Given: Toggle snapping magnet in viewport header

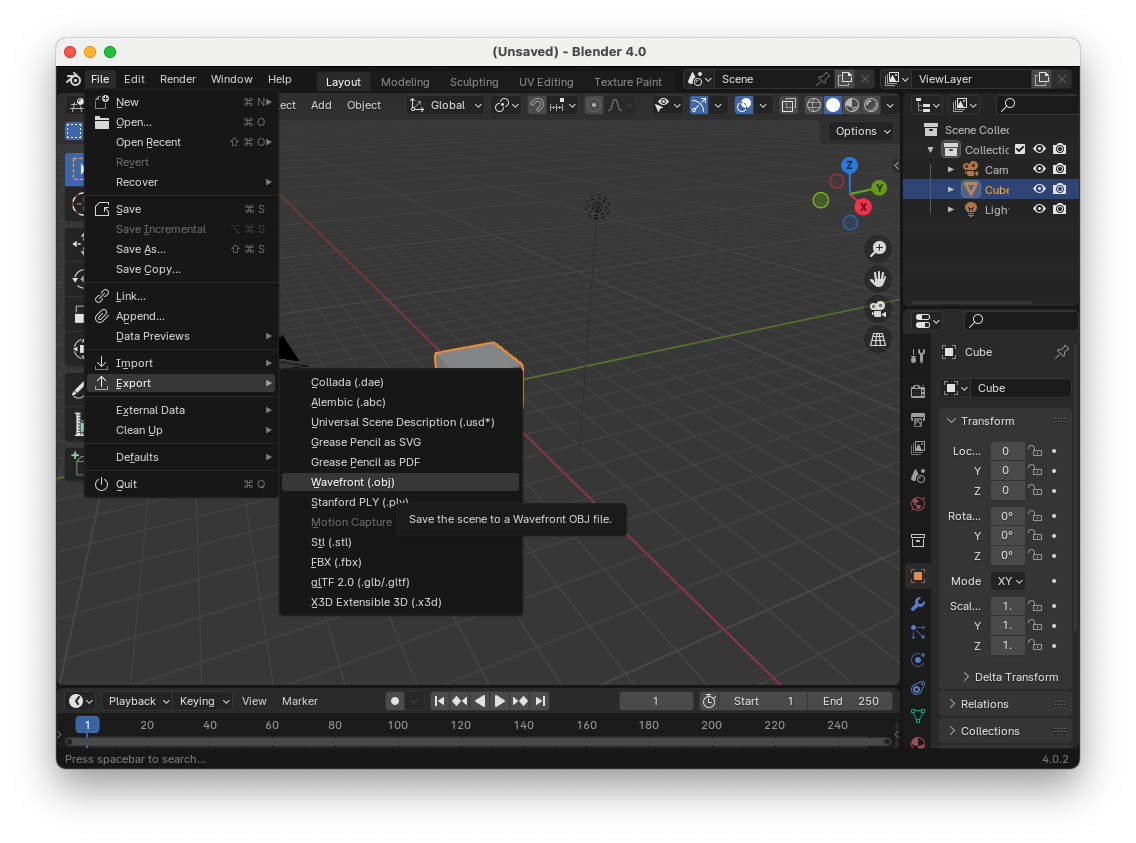Looking at the screenshot, I should click(537, 105).
